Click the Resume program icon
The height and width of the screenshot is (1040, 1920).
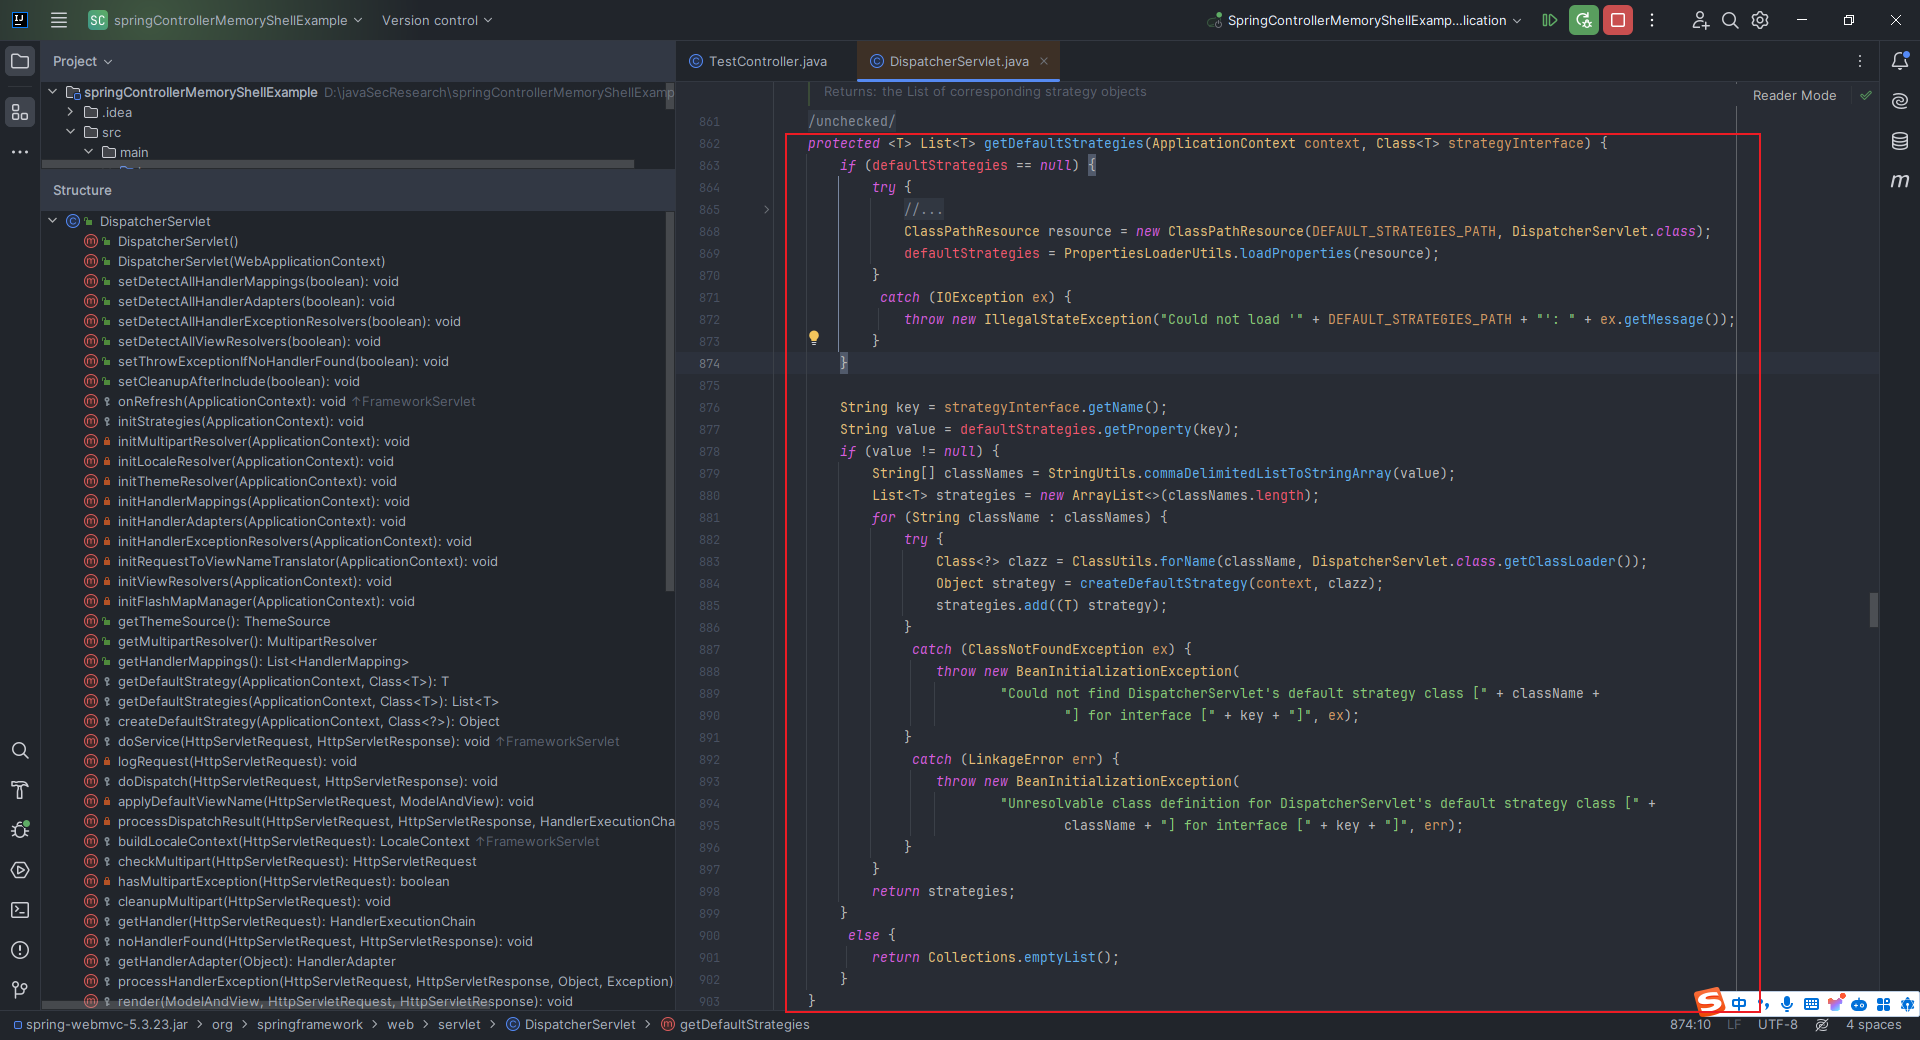1550,20
